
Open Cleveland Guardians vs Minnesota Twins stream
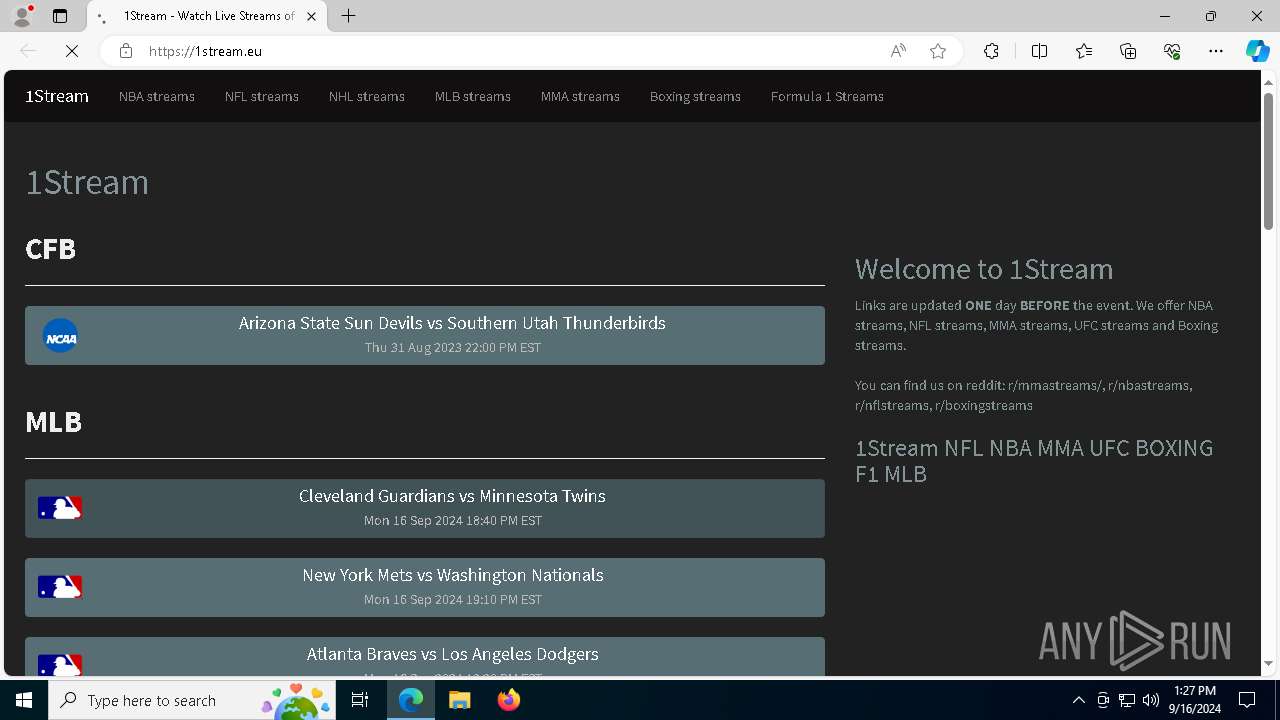425,508
